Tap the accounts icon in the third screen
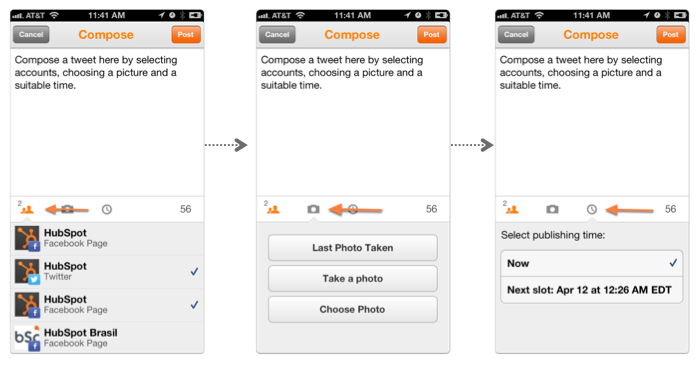Viewport: 699px width, 366px height. [x=512, y=209]
